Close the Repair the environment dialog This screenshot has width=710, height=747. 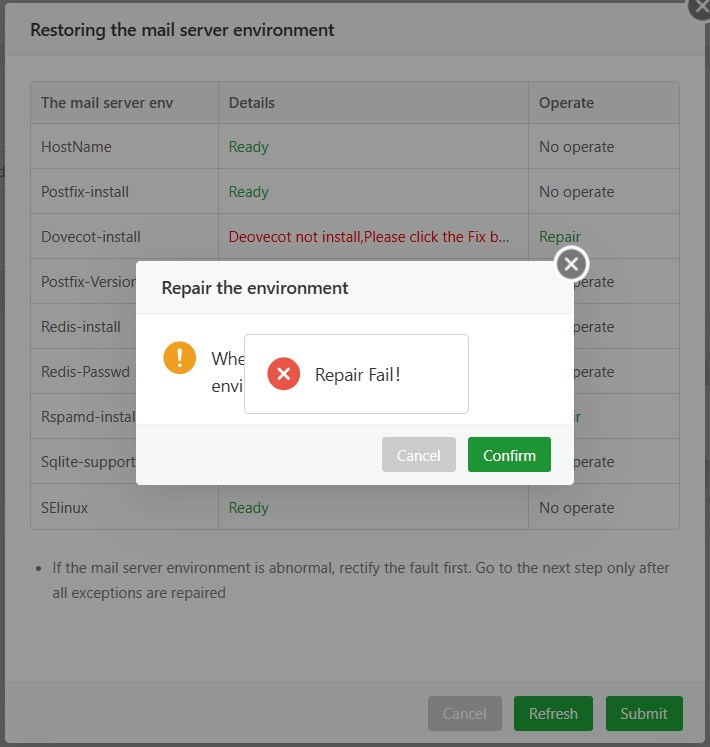(571, 264)
